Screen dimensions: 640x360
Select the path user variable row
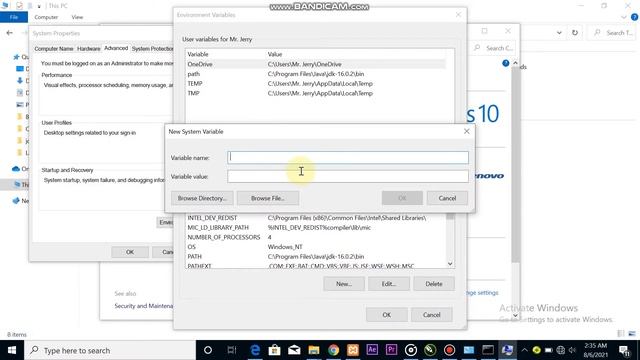click(315, 74)
